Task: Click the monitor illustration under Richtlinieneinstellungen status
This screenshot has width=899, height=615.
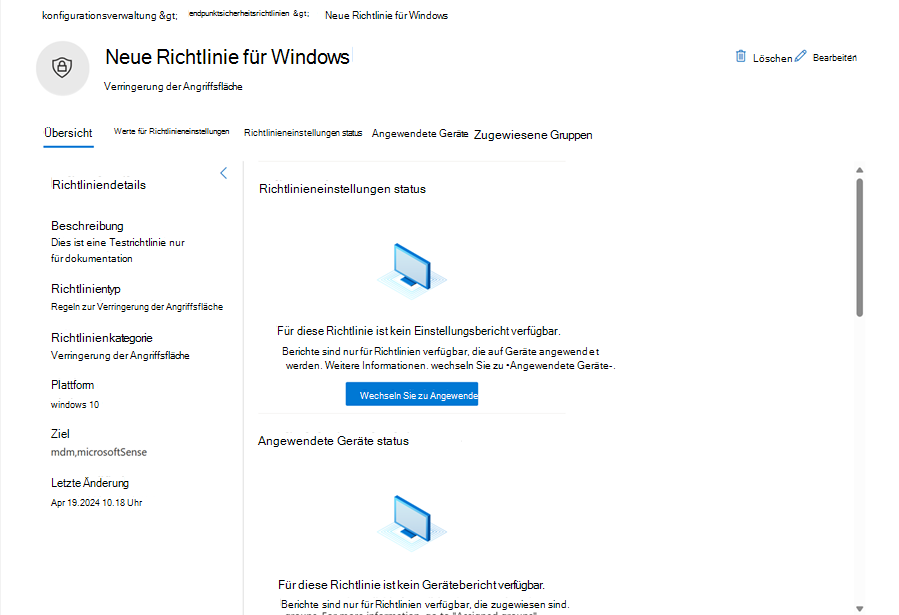Action: tap(410, 265)
